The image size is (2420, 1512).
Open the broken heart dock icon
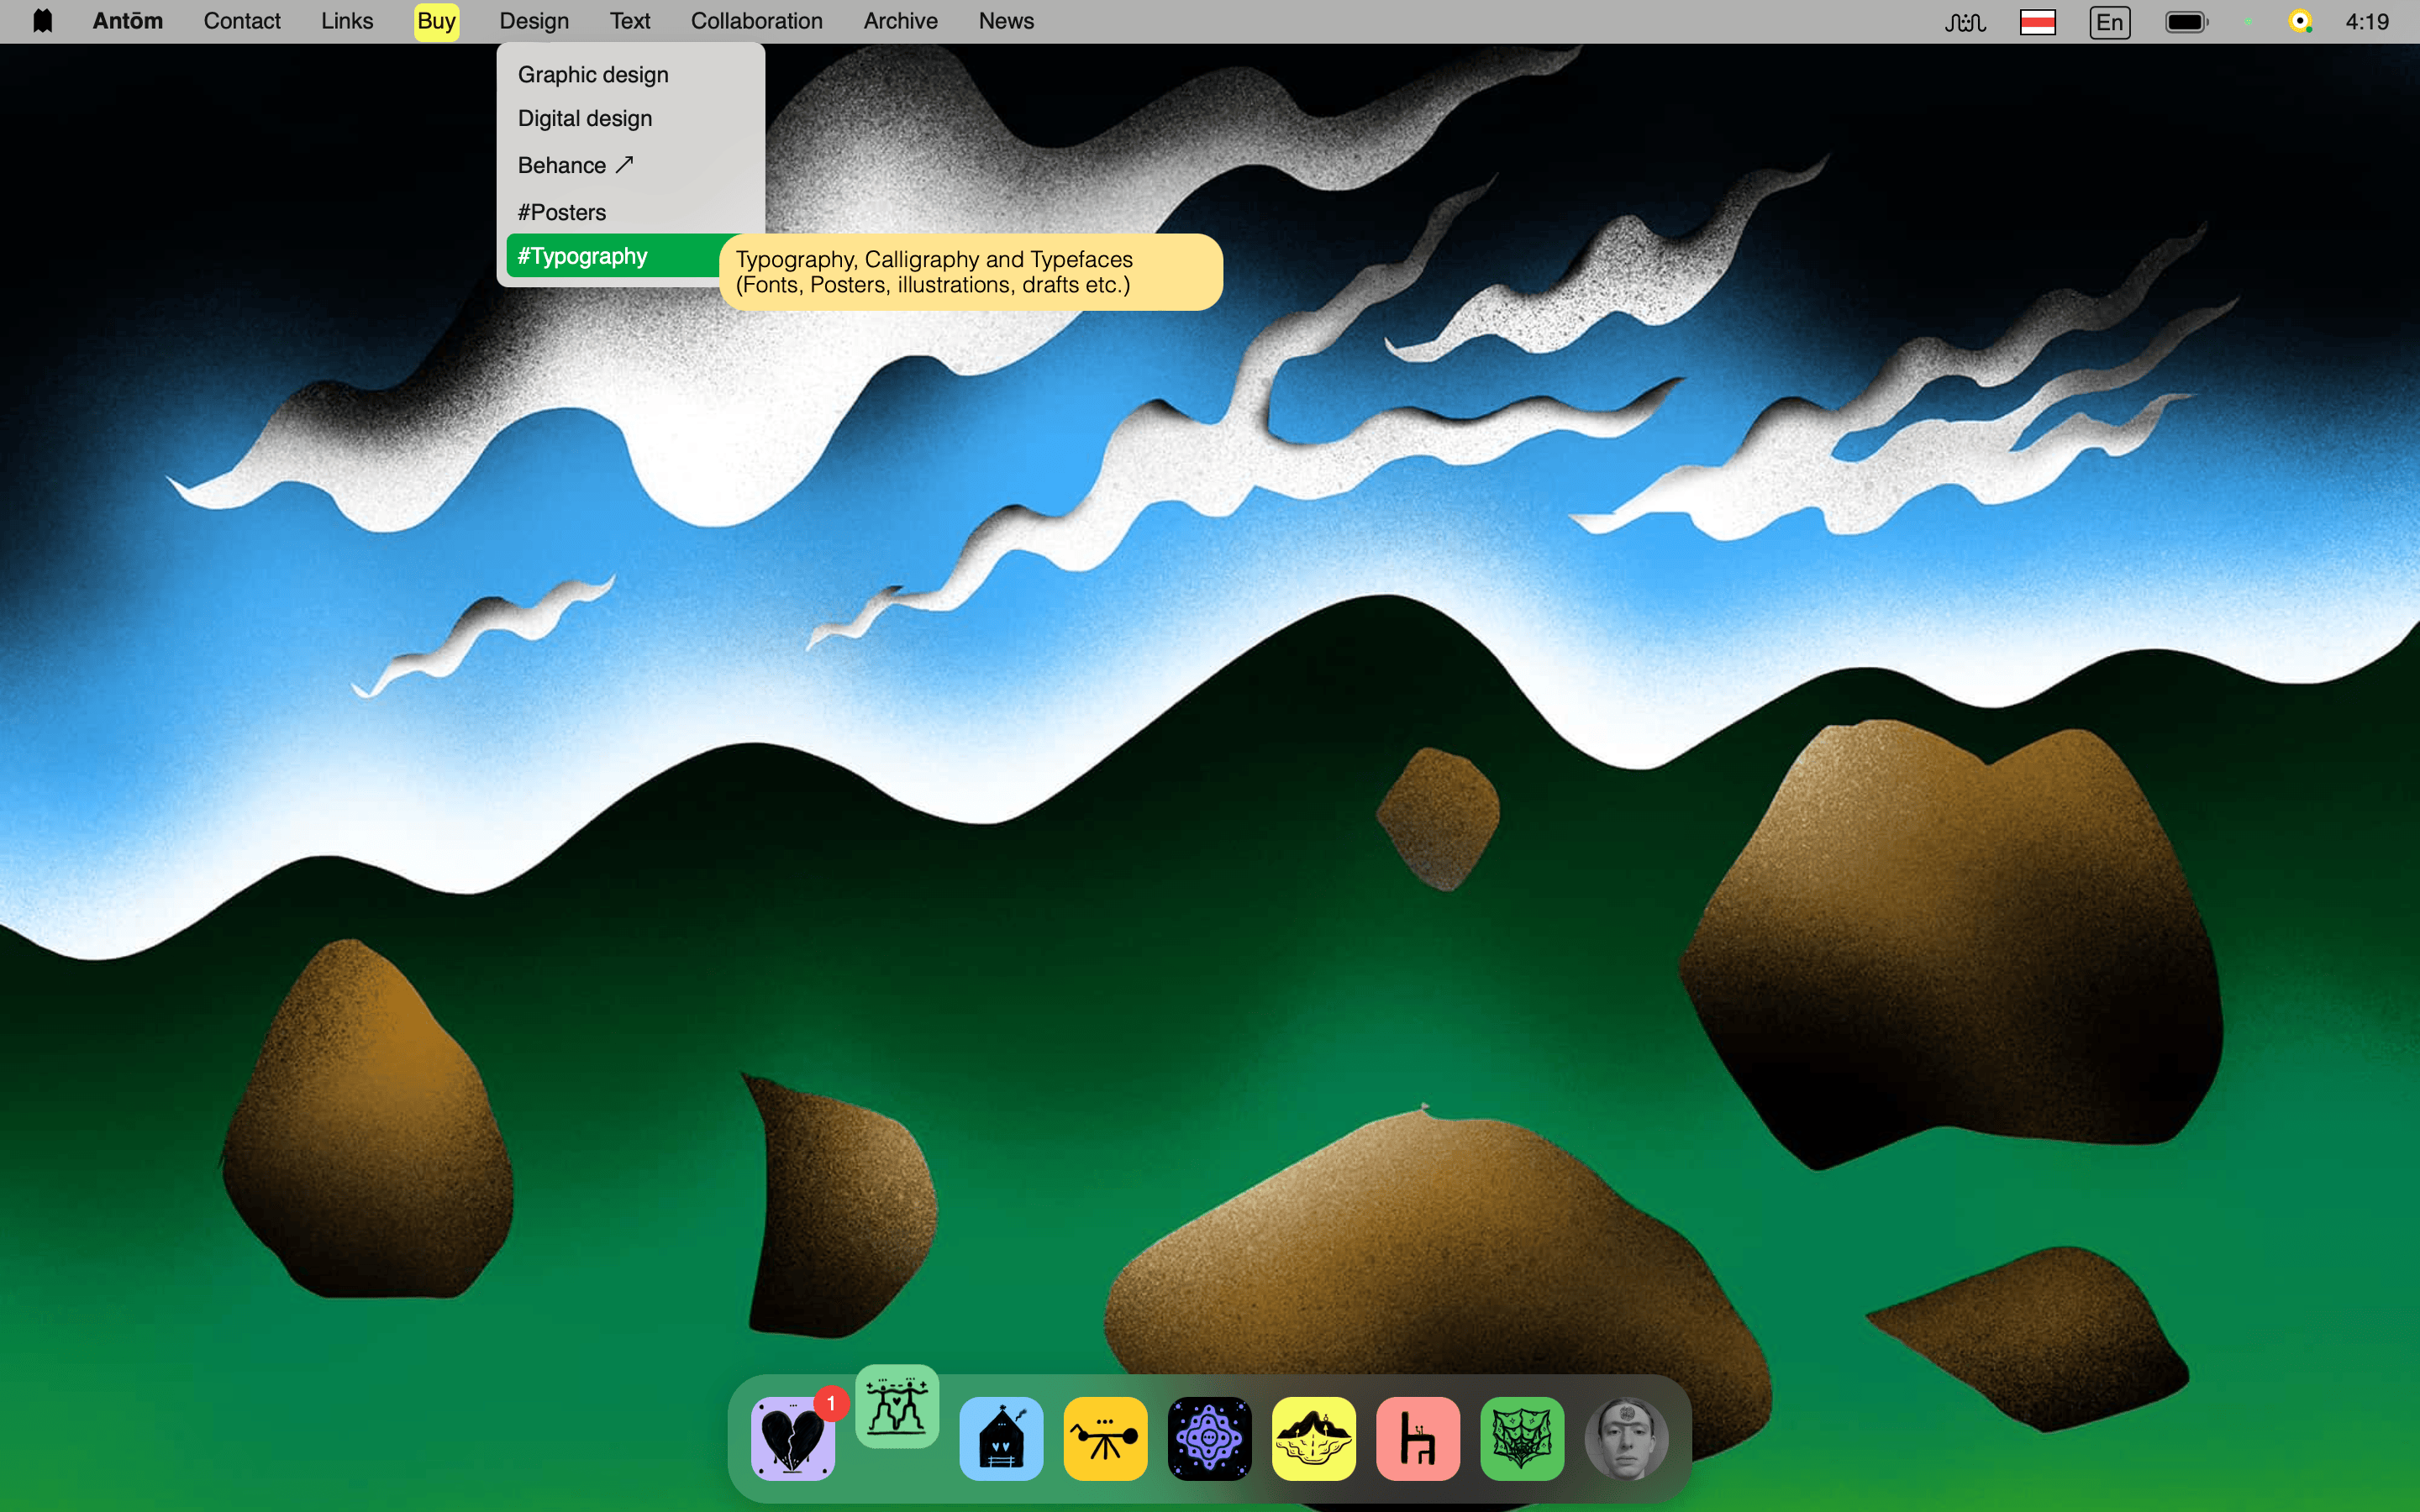click(x=792, y=1438)
